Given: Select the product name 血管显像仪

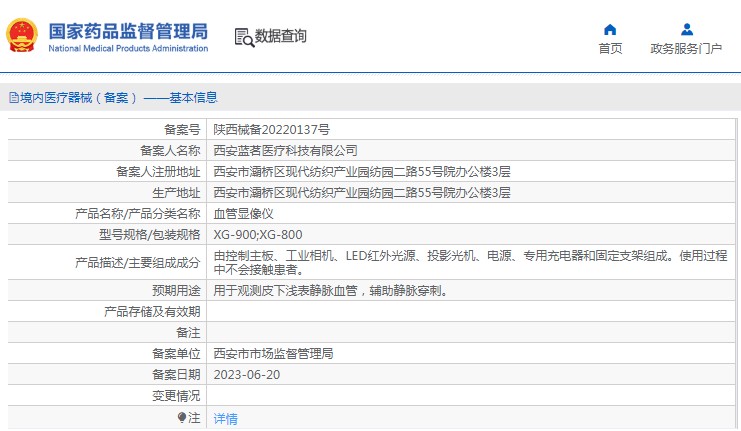Looking at the screenshot, I should click(x=243, y=214).
